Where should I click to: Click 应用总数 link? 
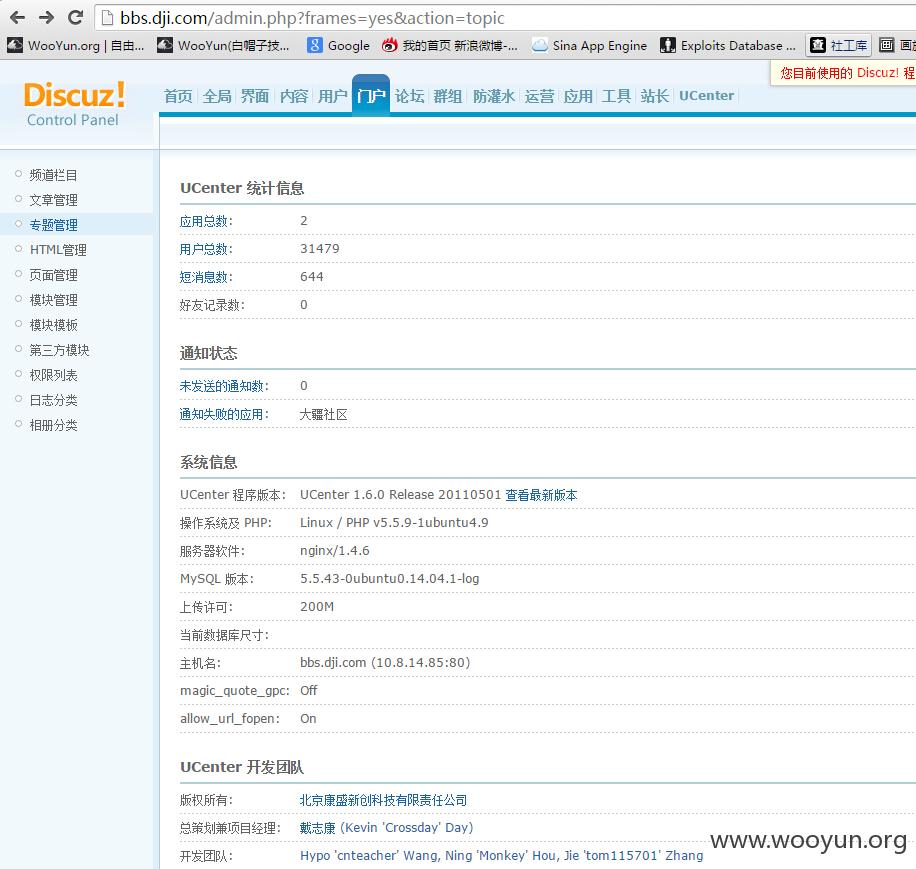coord(206,221)
